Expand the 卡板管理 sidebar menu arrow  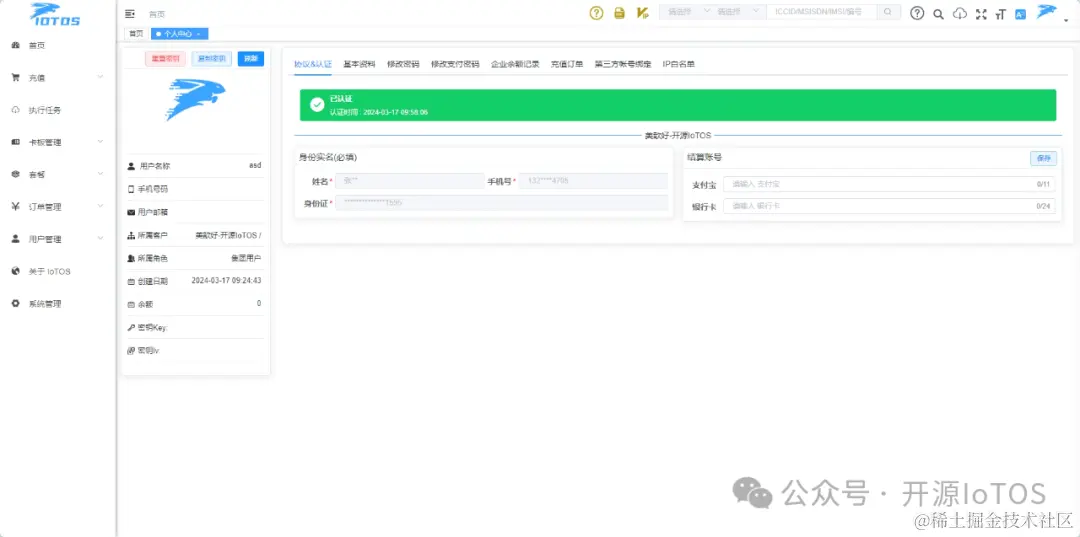(x=101, y=142)
